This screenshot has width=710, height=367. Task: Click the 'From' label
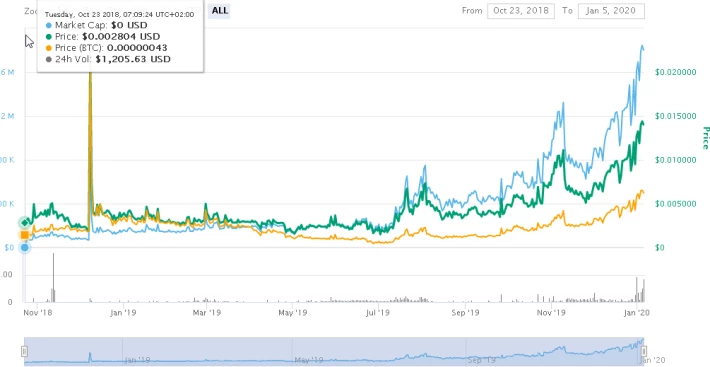[472, 10]
